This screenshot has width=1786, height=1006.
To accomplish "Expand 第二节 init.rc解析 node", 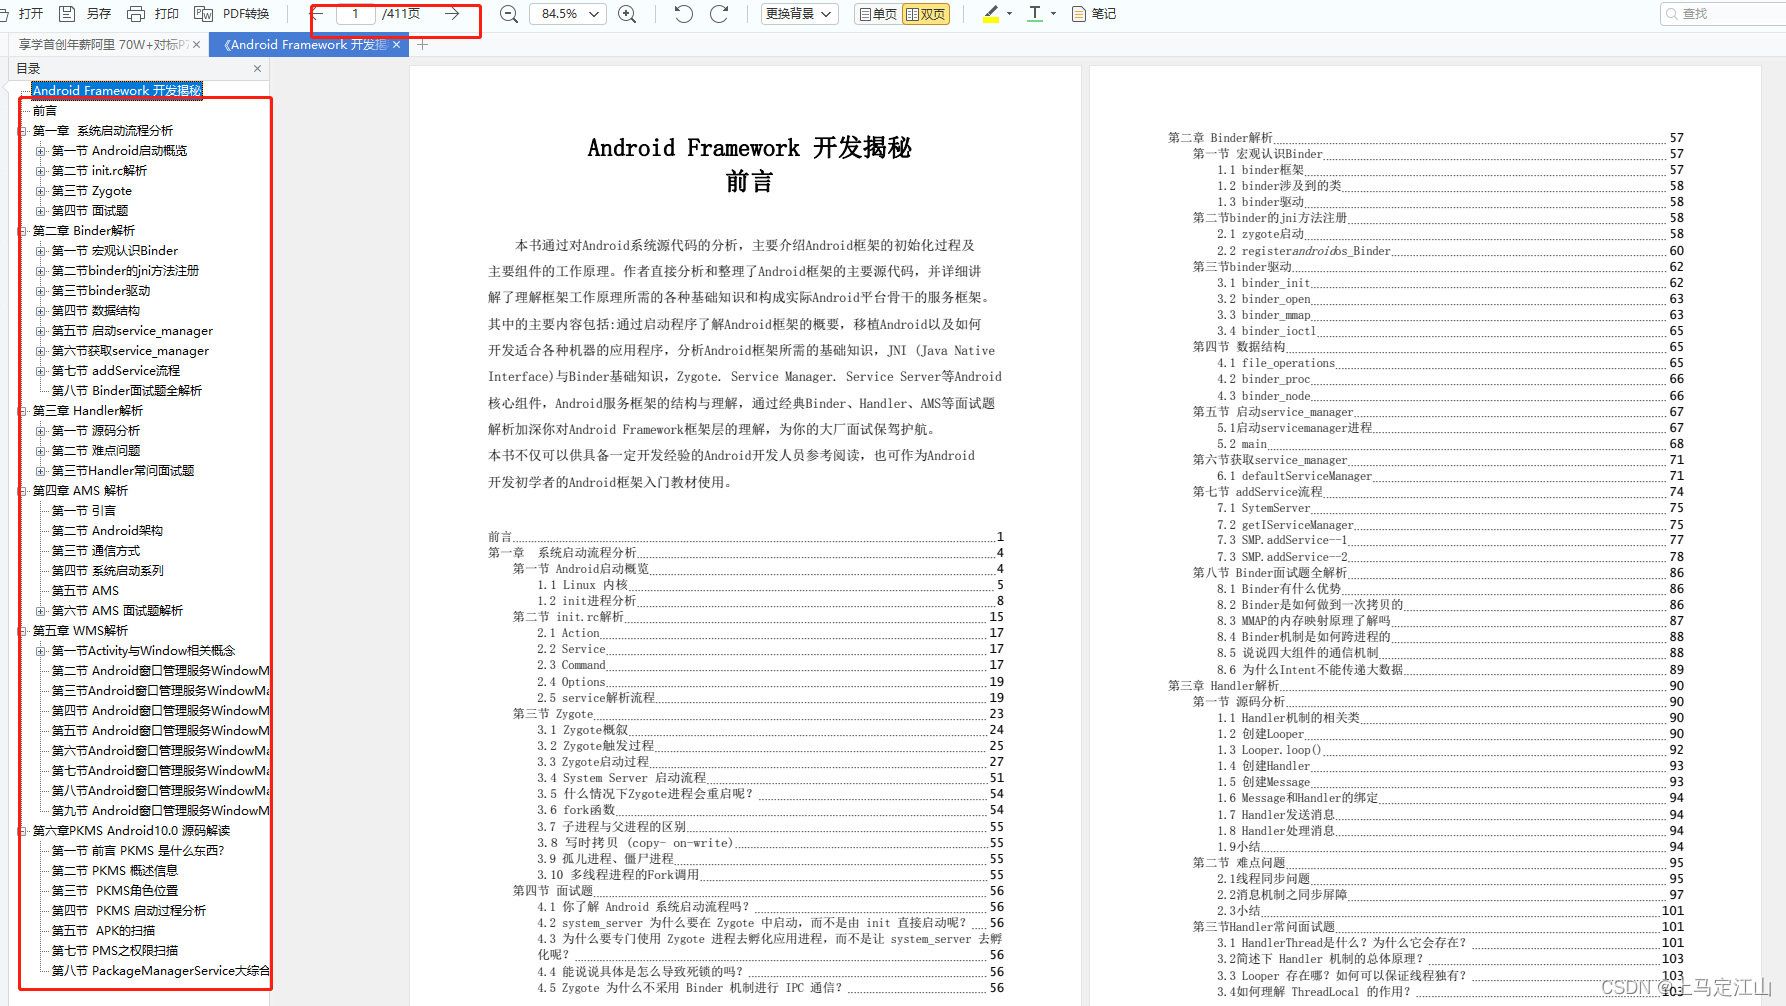I will 41,171.
